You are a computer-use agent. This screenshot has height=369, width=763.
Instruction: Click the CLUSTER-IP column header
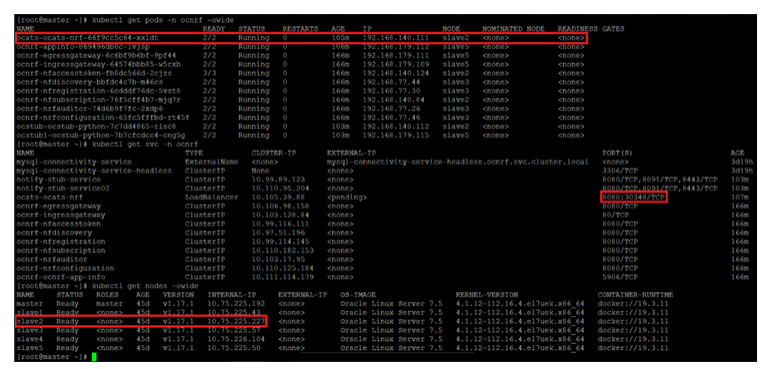273,153
